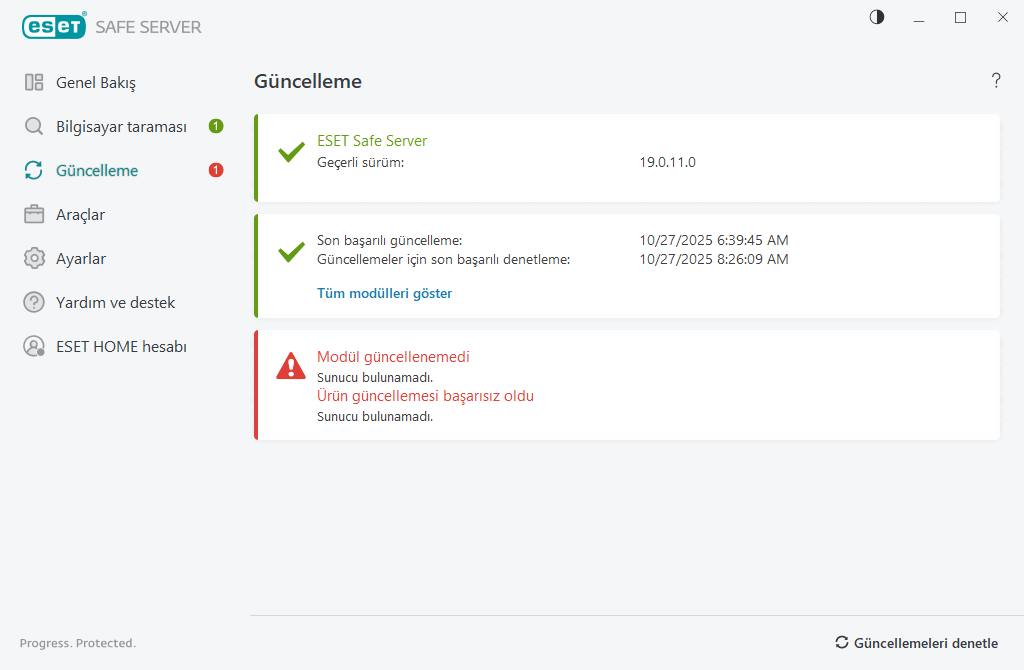The height and width of the screenshot is (670, 1024).
Task: Click the red notification badge on Güncelleme
Action: coord(216,170)
